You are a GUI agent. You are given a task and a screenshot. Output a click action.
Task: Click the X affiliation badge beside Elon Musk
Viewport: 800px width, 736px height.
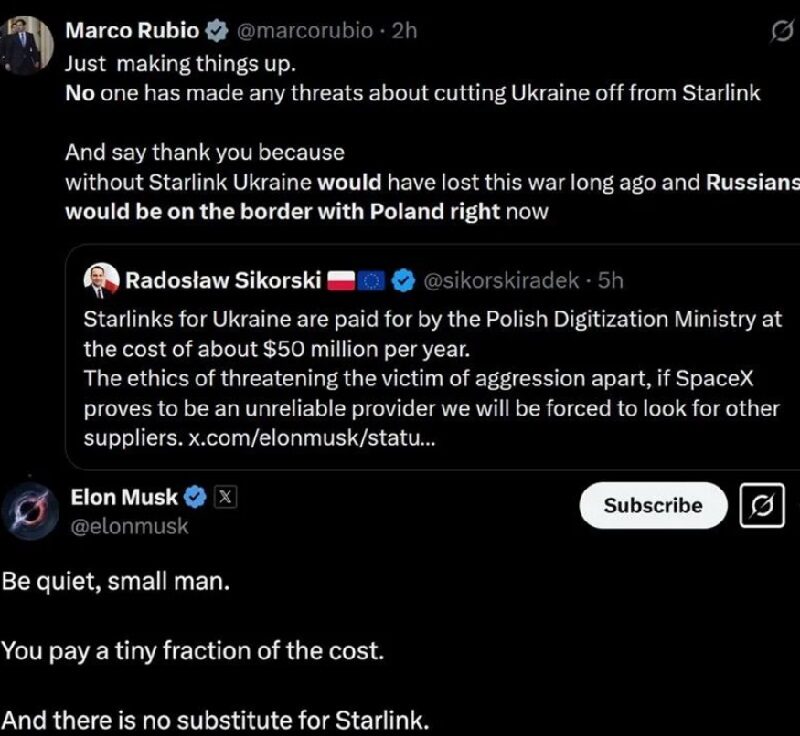(x=224, y=497)
